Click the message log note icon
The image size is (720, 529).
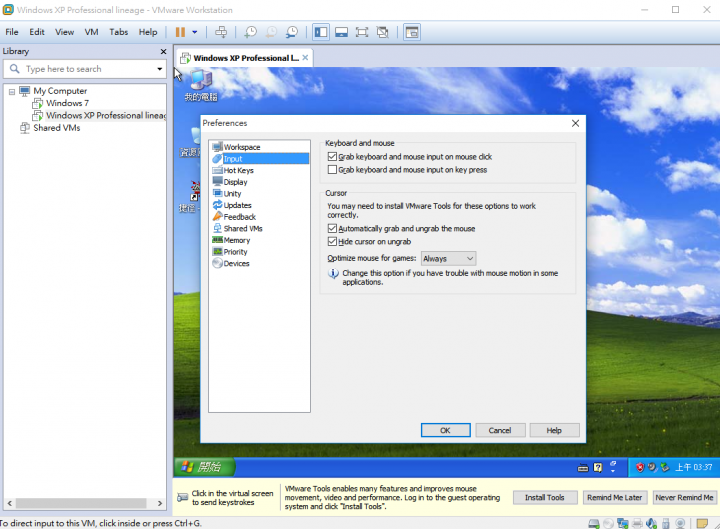[x=702, y=523]
